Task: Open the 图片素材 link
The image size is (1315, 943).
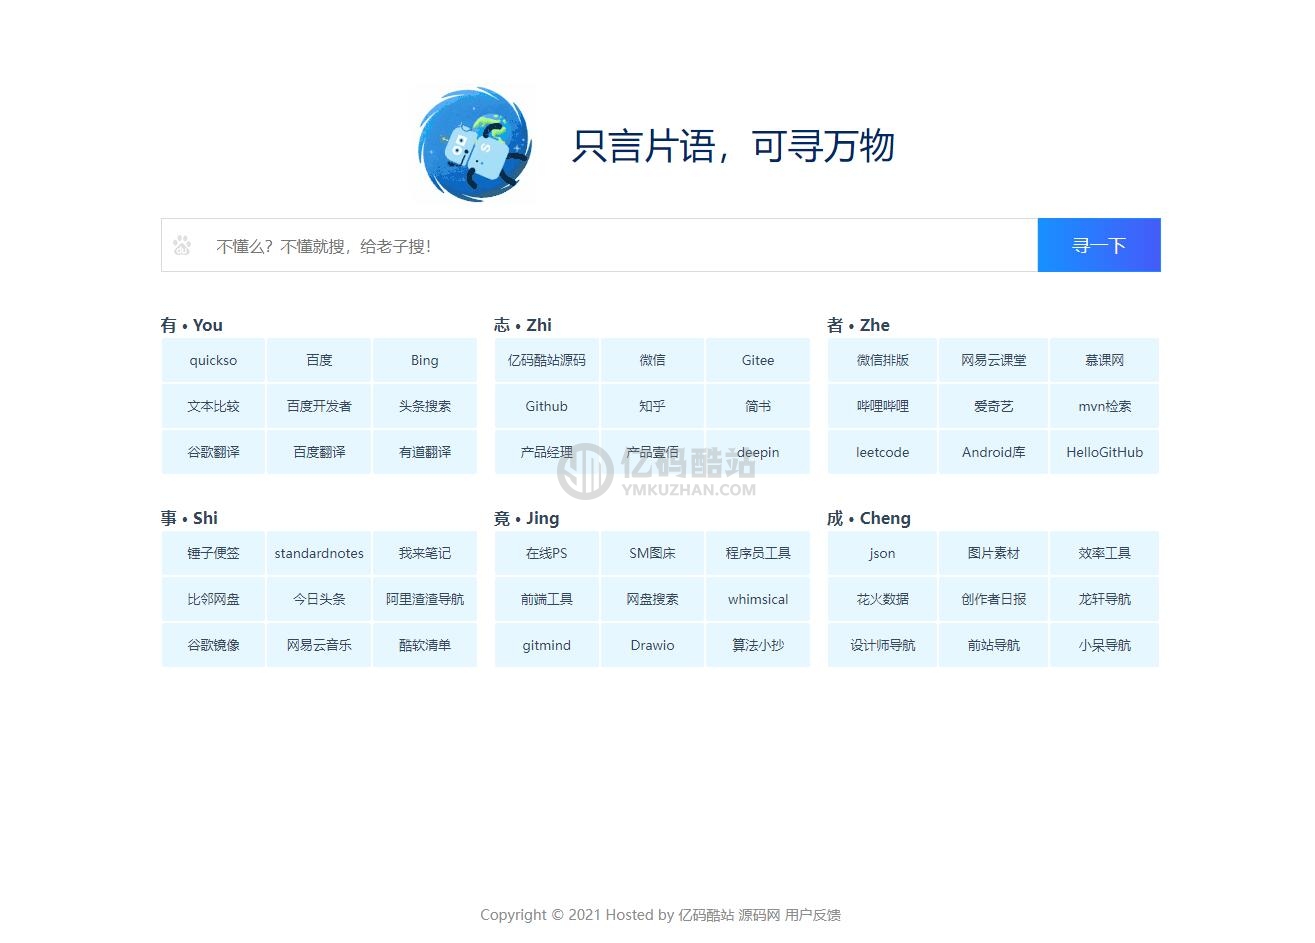Action: 994,553
